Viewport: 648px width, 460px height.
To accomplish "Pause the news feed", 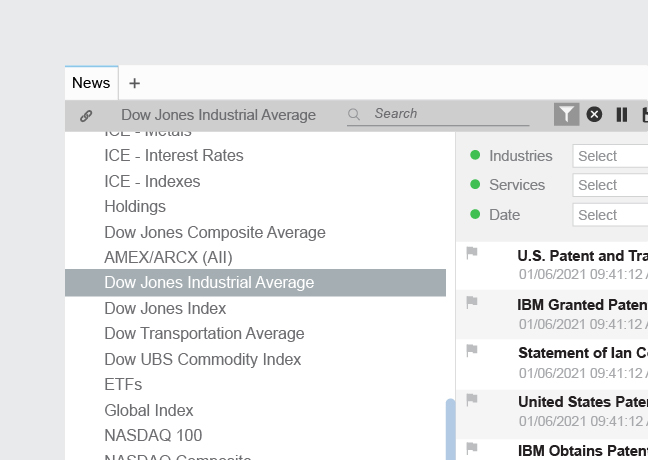I will pyautogui.click(x=622, y=114).
